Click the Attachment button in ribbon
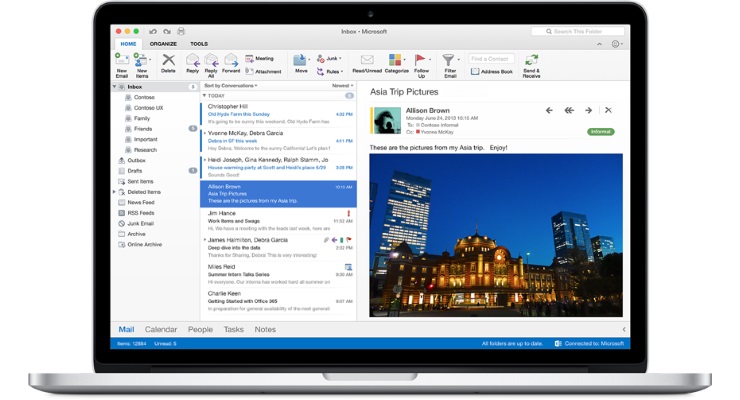Viewport: 740px width, 400px height. coord(263,72)
